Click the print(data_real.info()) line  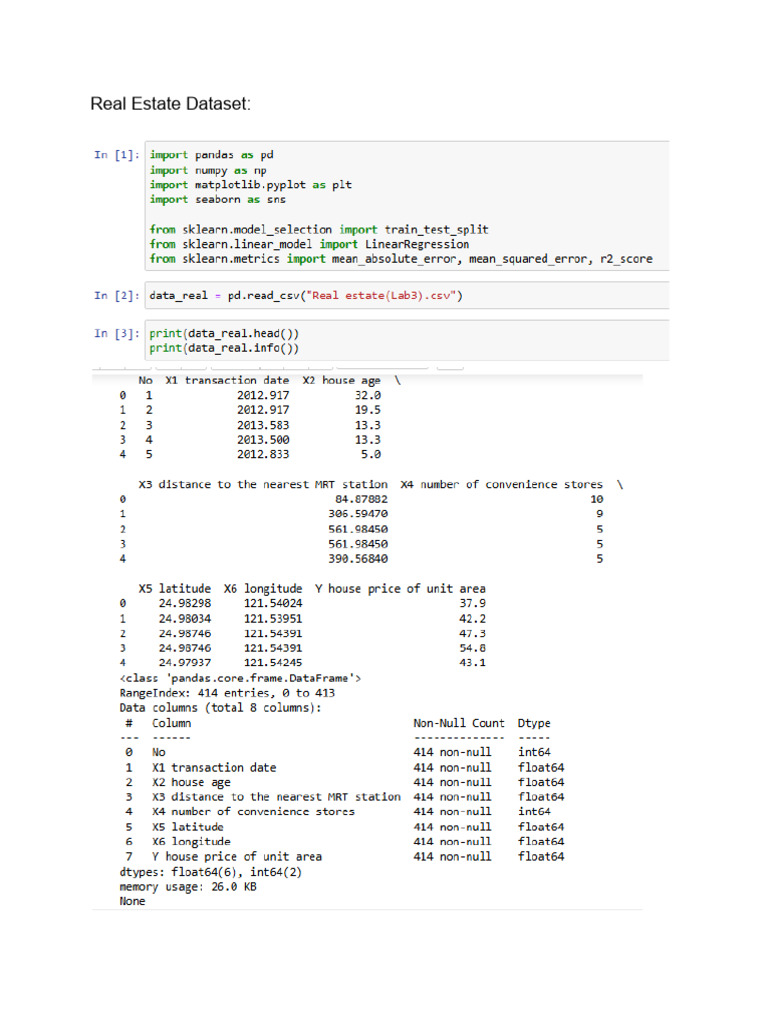(x=224, y=348)
